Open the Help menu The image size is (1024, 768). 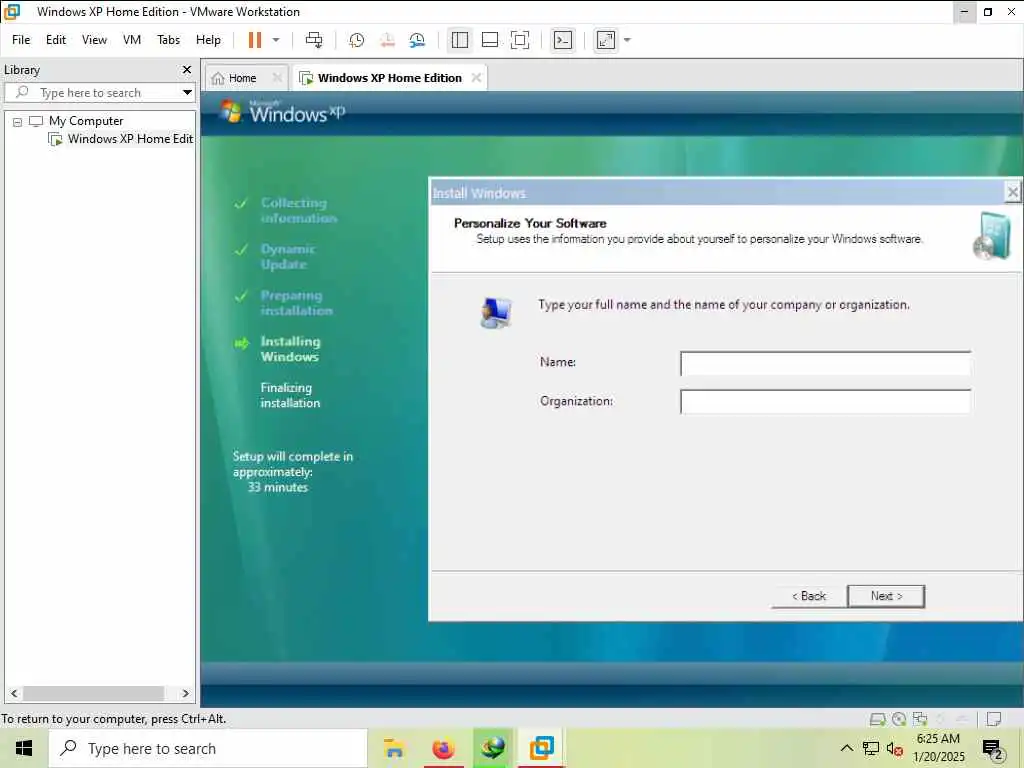click(208, 40)
